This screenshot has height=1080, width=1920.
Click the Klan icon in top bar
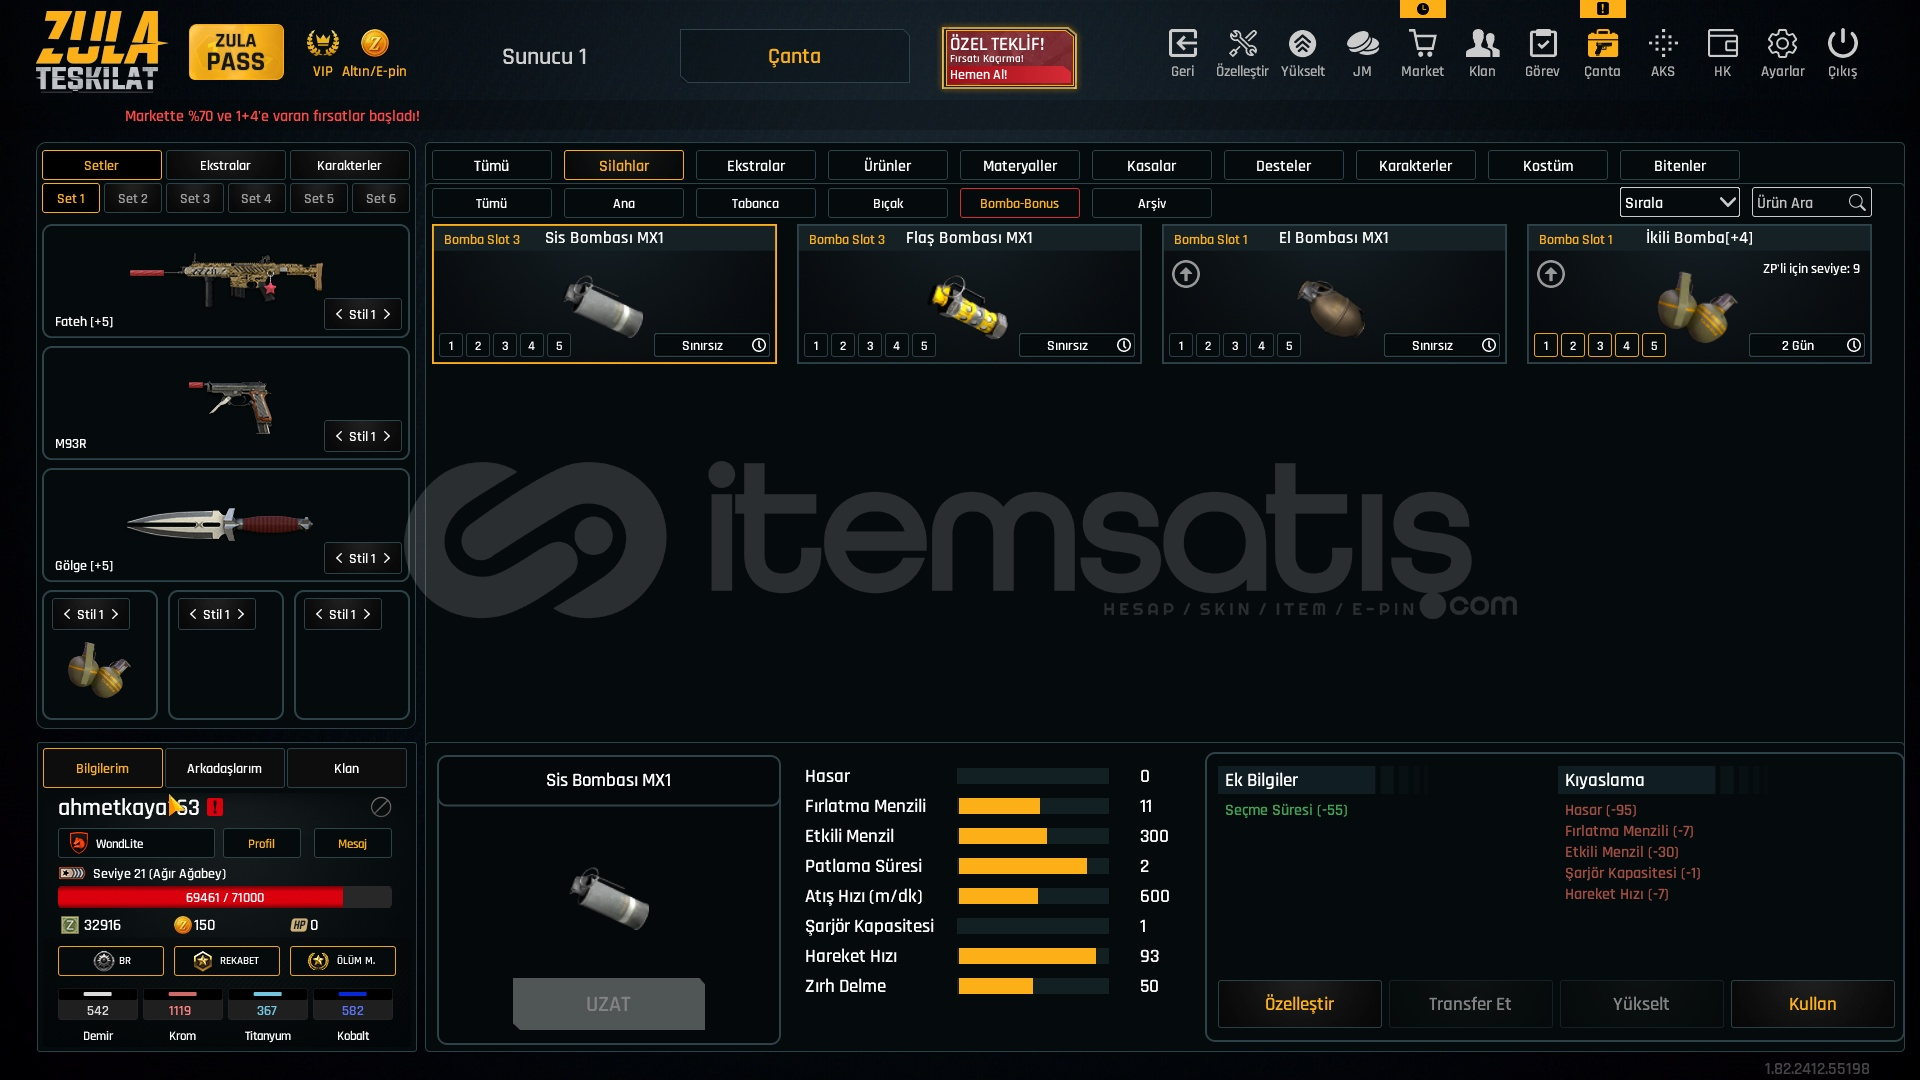[1482, 45]
